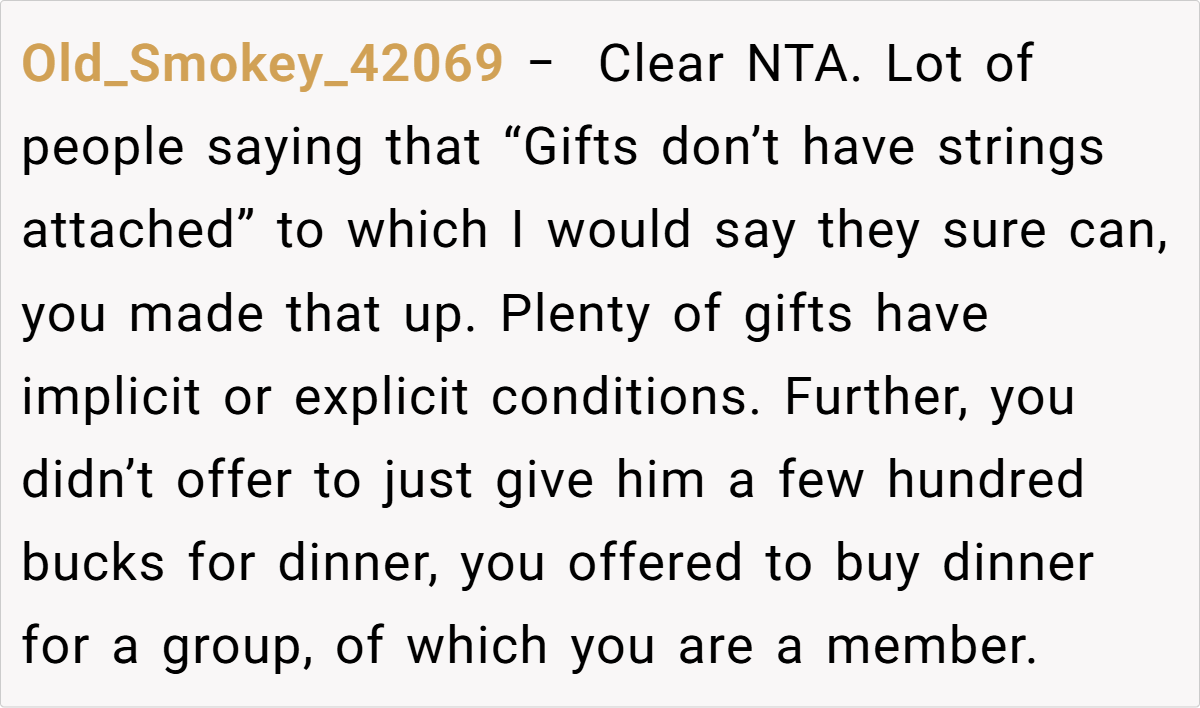Open the Old_Smokey_42069 user profile link
Image resolution: width=1200 pixels, height=708 pixels.
(262, 65)
